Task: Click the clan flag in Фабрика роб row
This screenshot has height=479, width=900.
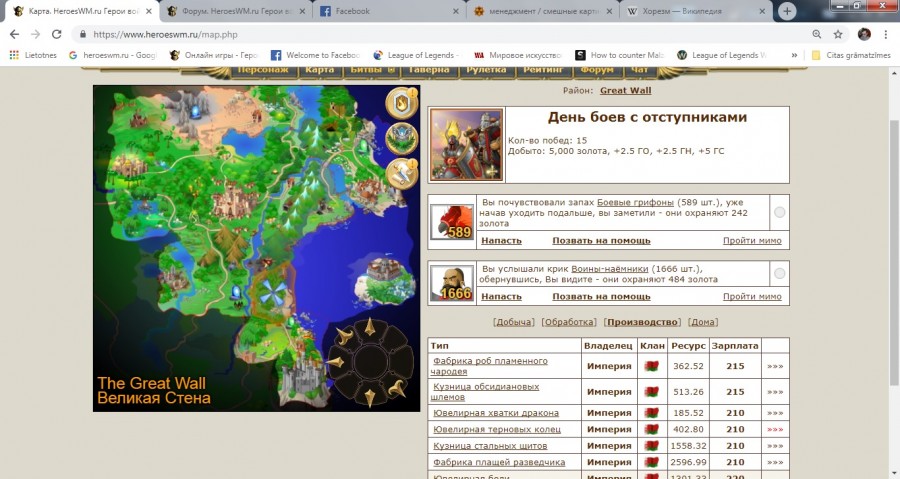Action: coord(651,366)
